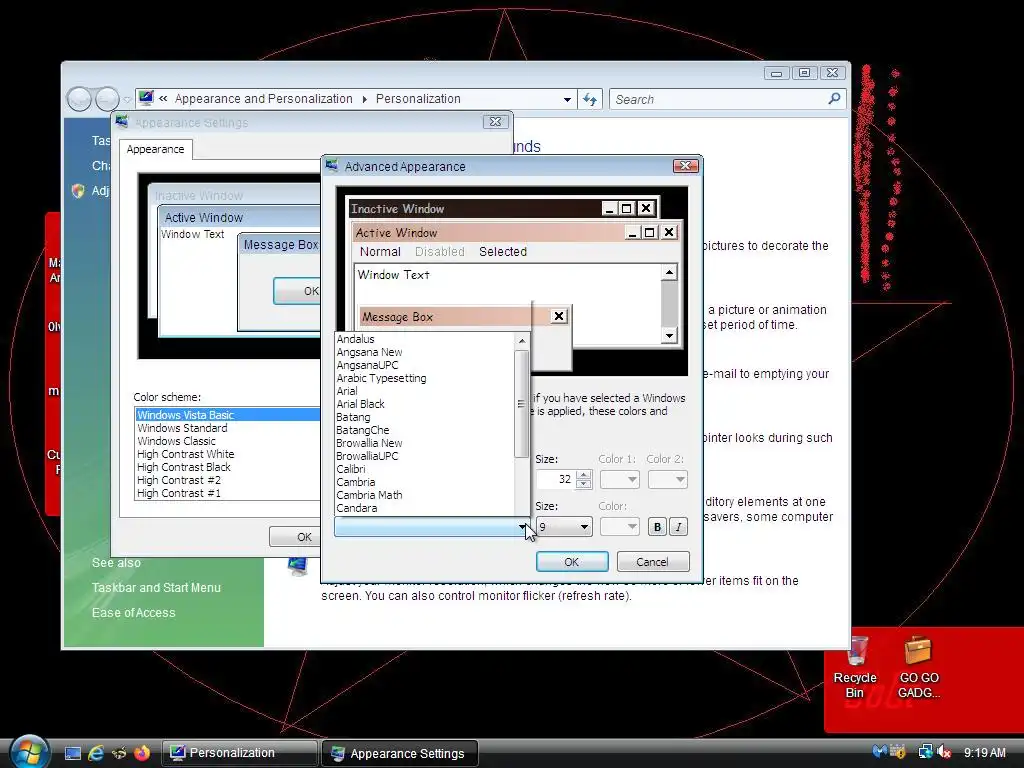Select BrowalliaUPC font in list
This screenshot has height=768, width=1024.
point(424,456)
